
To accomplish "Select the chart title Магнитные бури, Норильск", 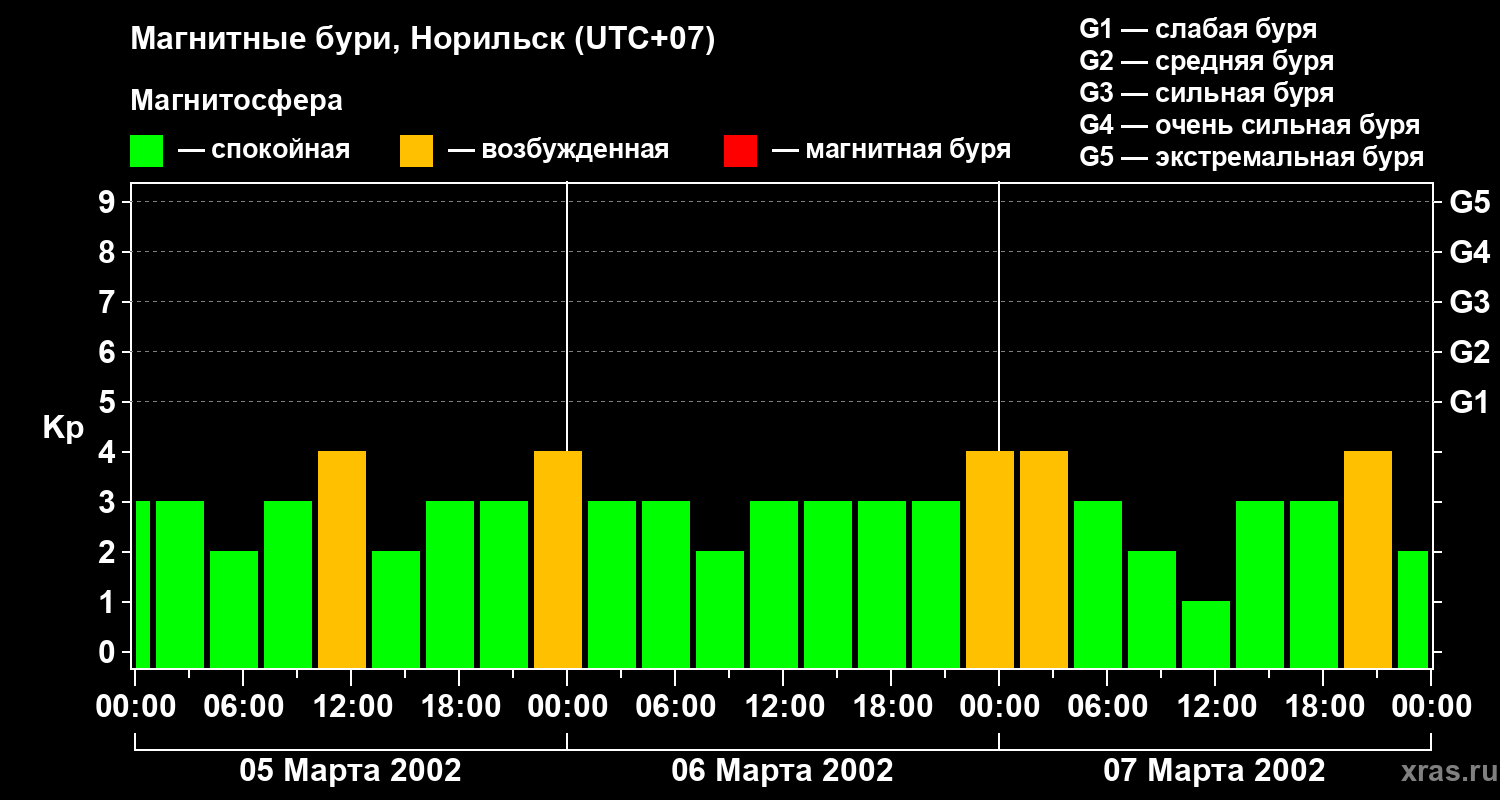I will pos(423,40).
